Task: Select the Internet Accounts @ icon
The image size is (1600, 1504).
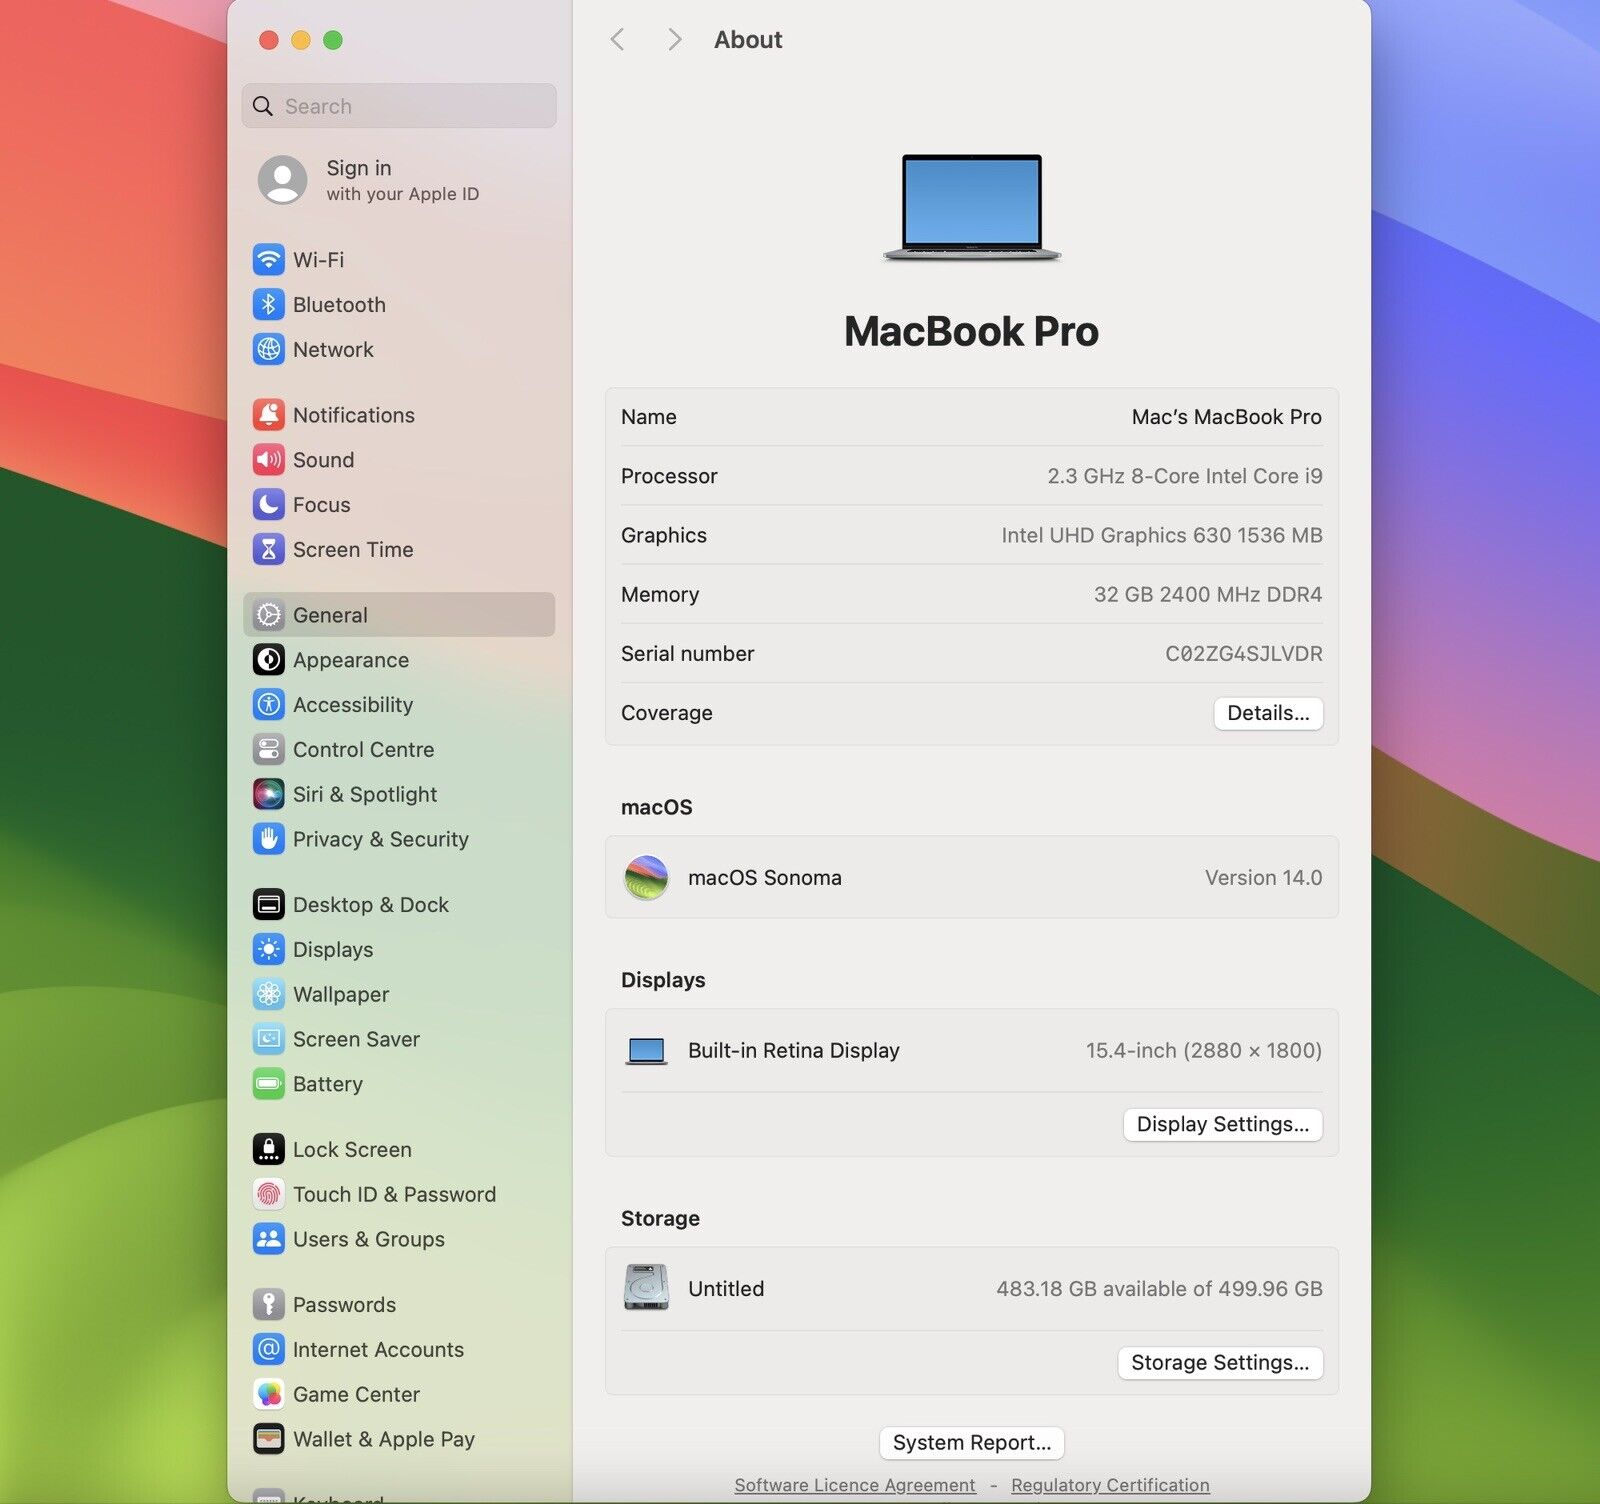Action: point(268,1350)
